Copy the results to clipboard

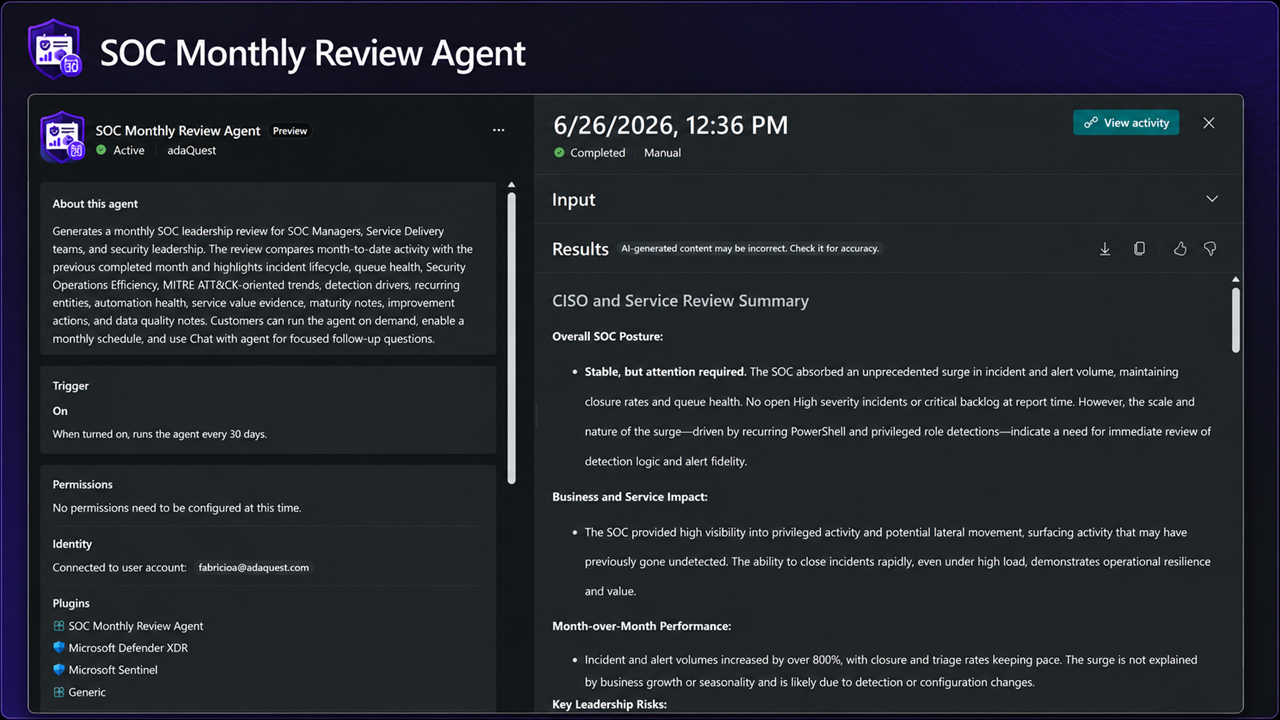[x=1139, y=249]
